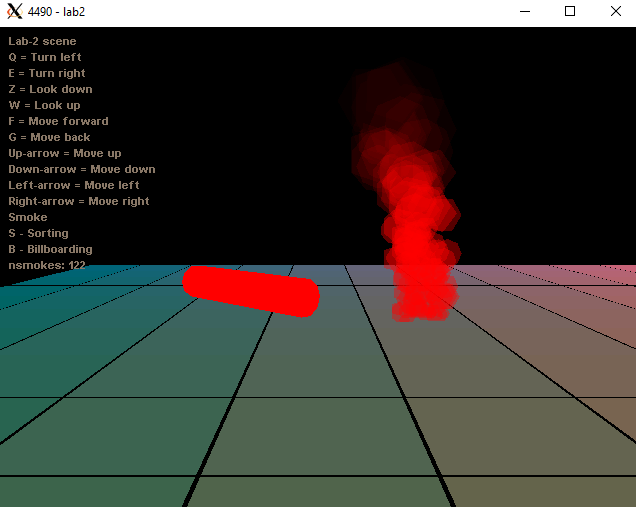Screen dimensions: 636x507
Task: Click the solid red capsule object
Action: pos(251,291)
